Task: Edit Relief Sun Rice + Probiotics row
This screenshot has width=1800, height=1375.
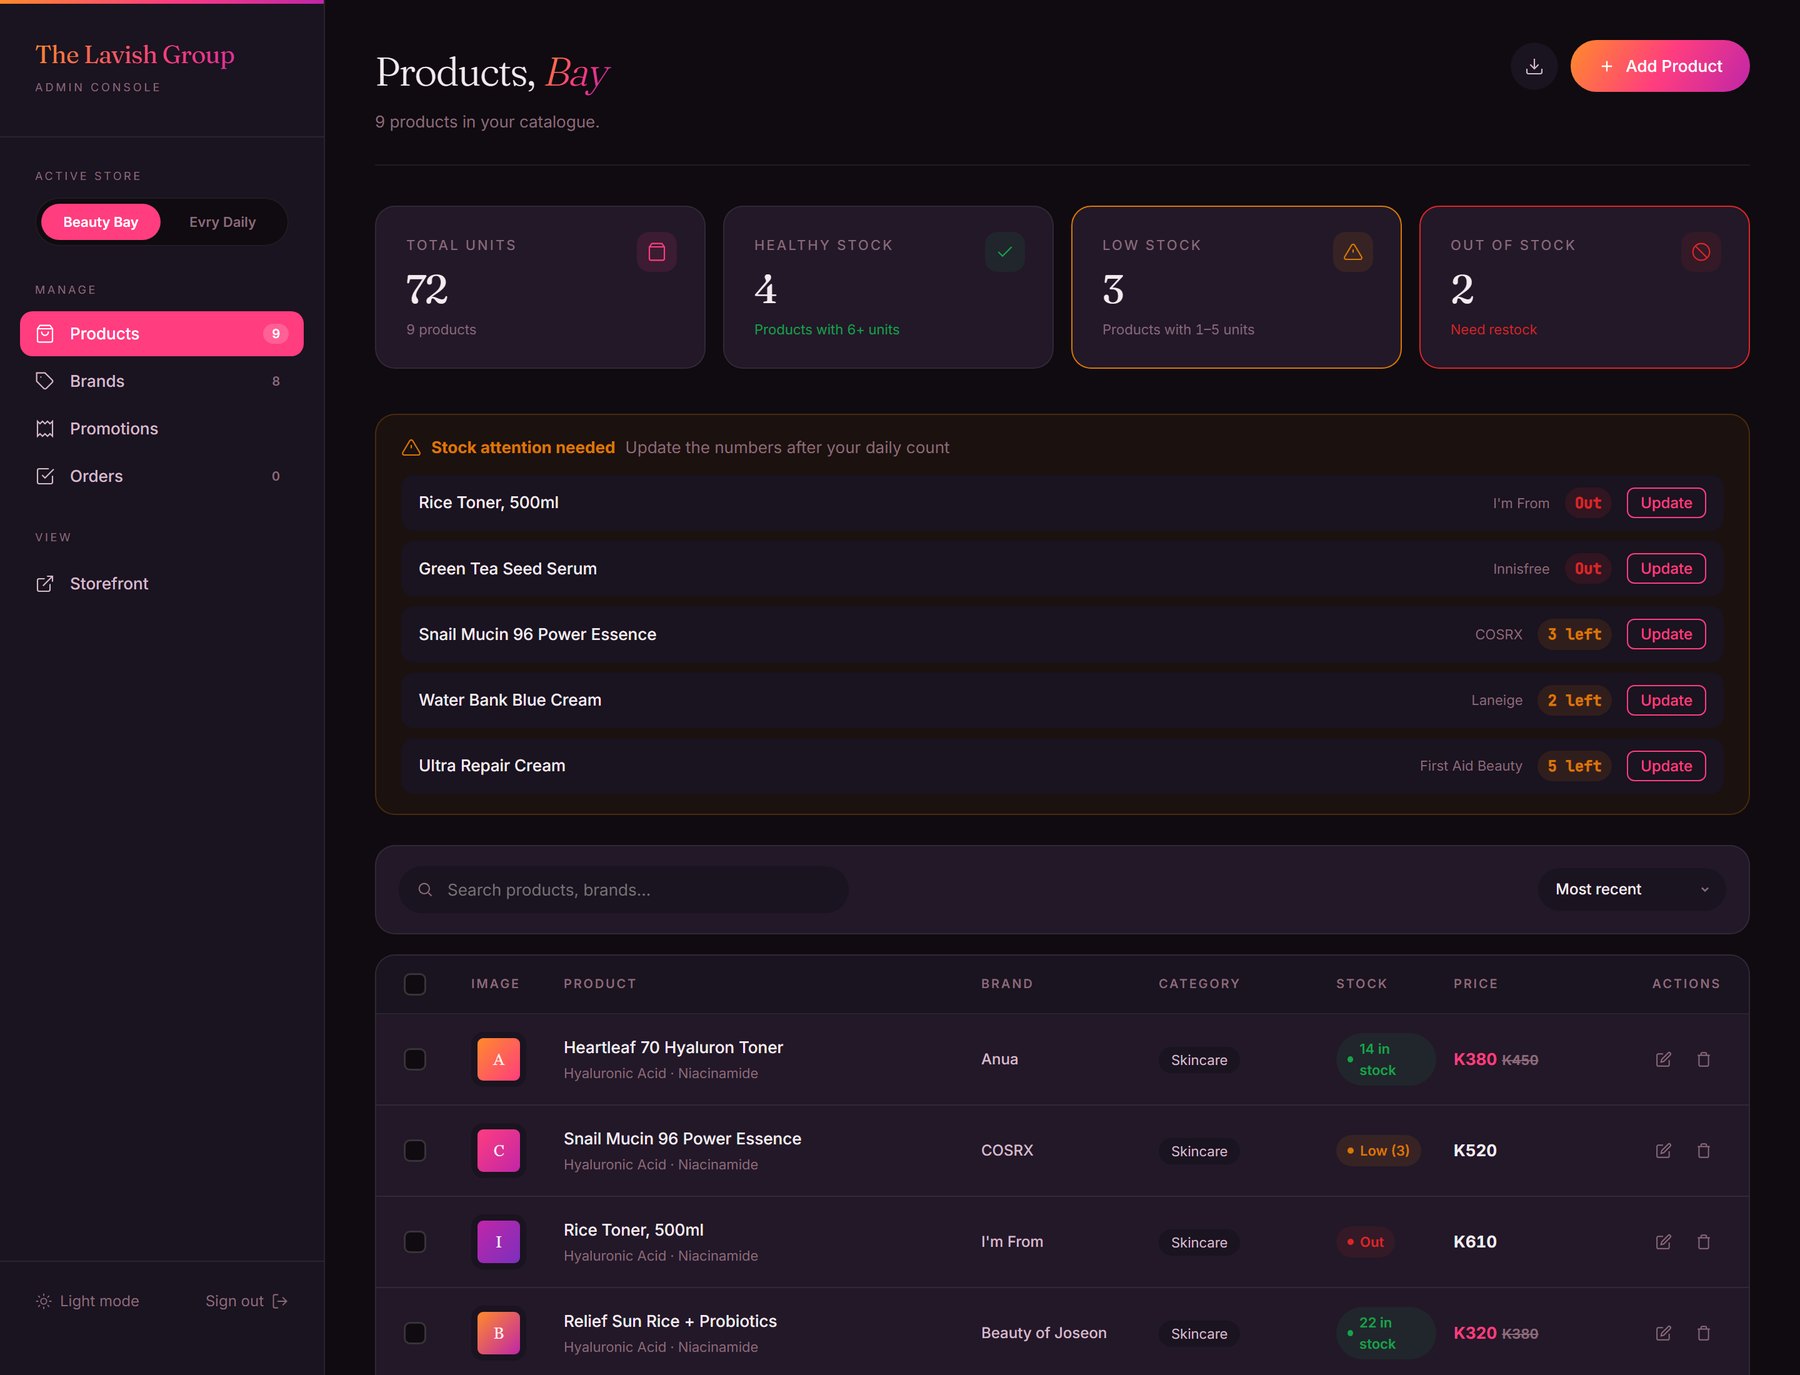Action: [1664, 1333]
